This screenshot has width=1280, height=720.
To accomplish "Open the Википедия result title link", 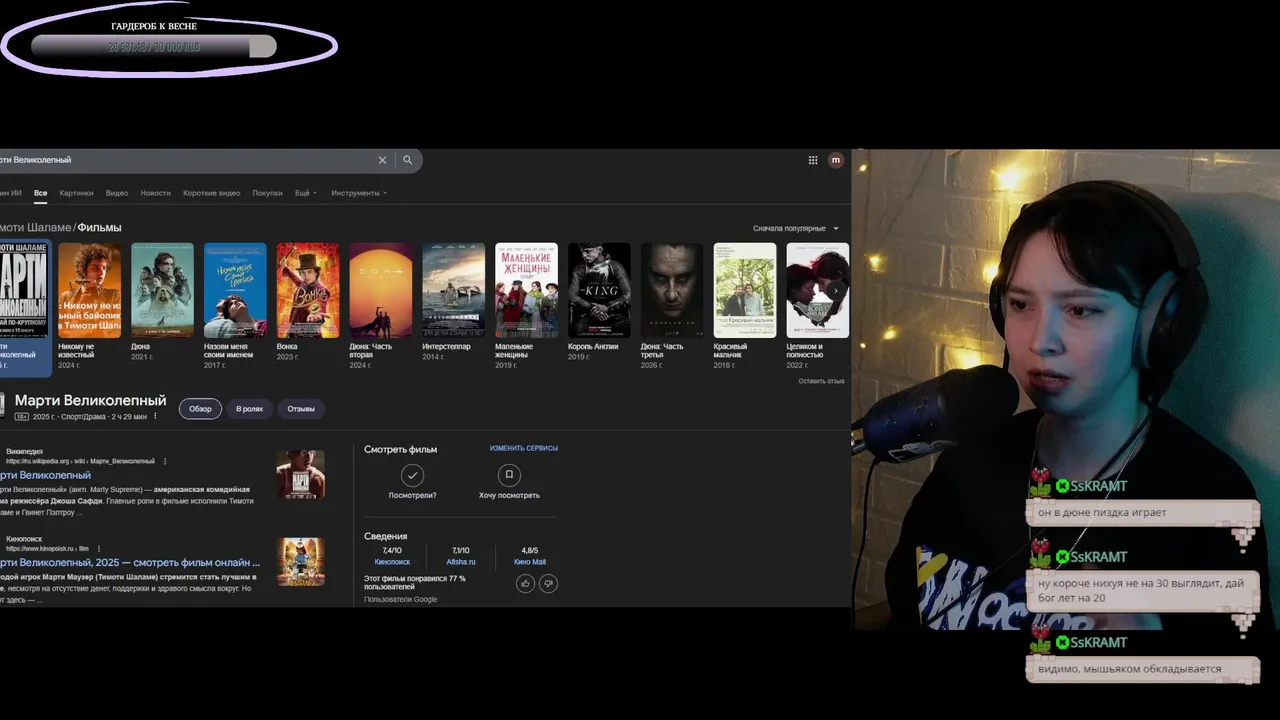I will [45, 475].
